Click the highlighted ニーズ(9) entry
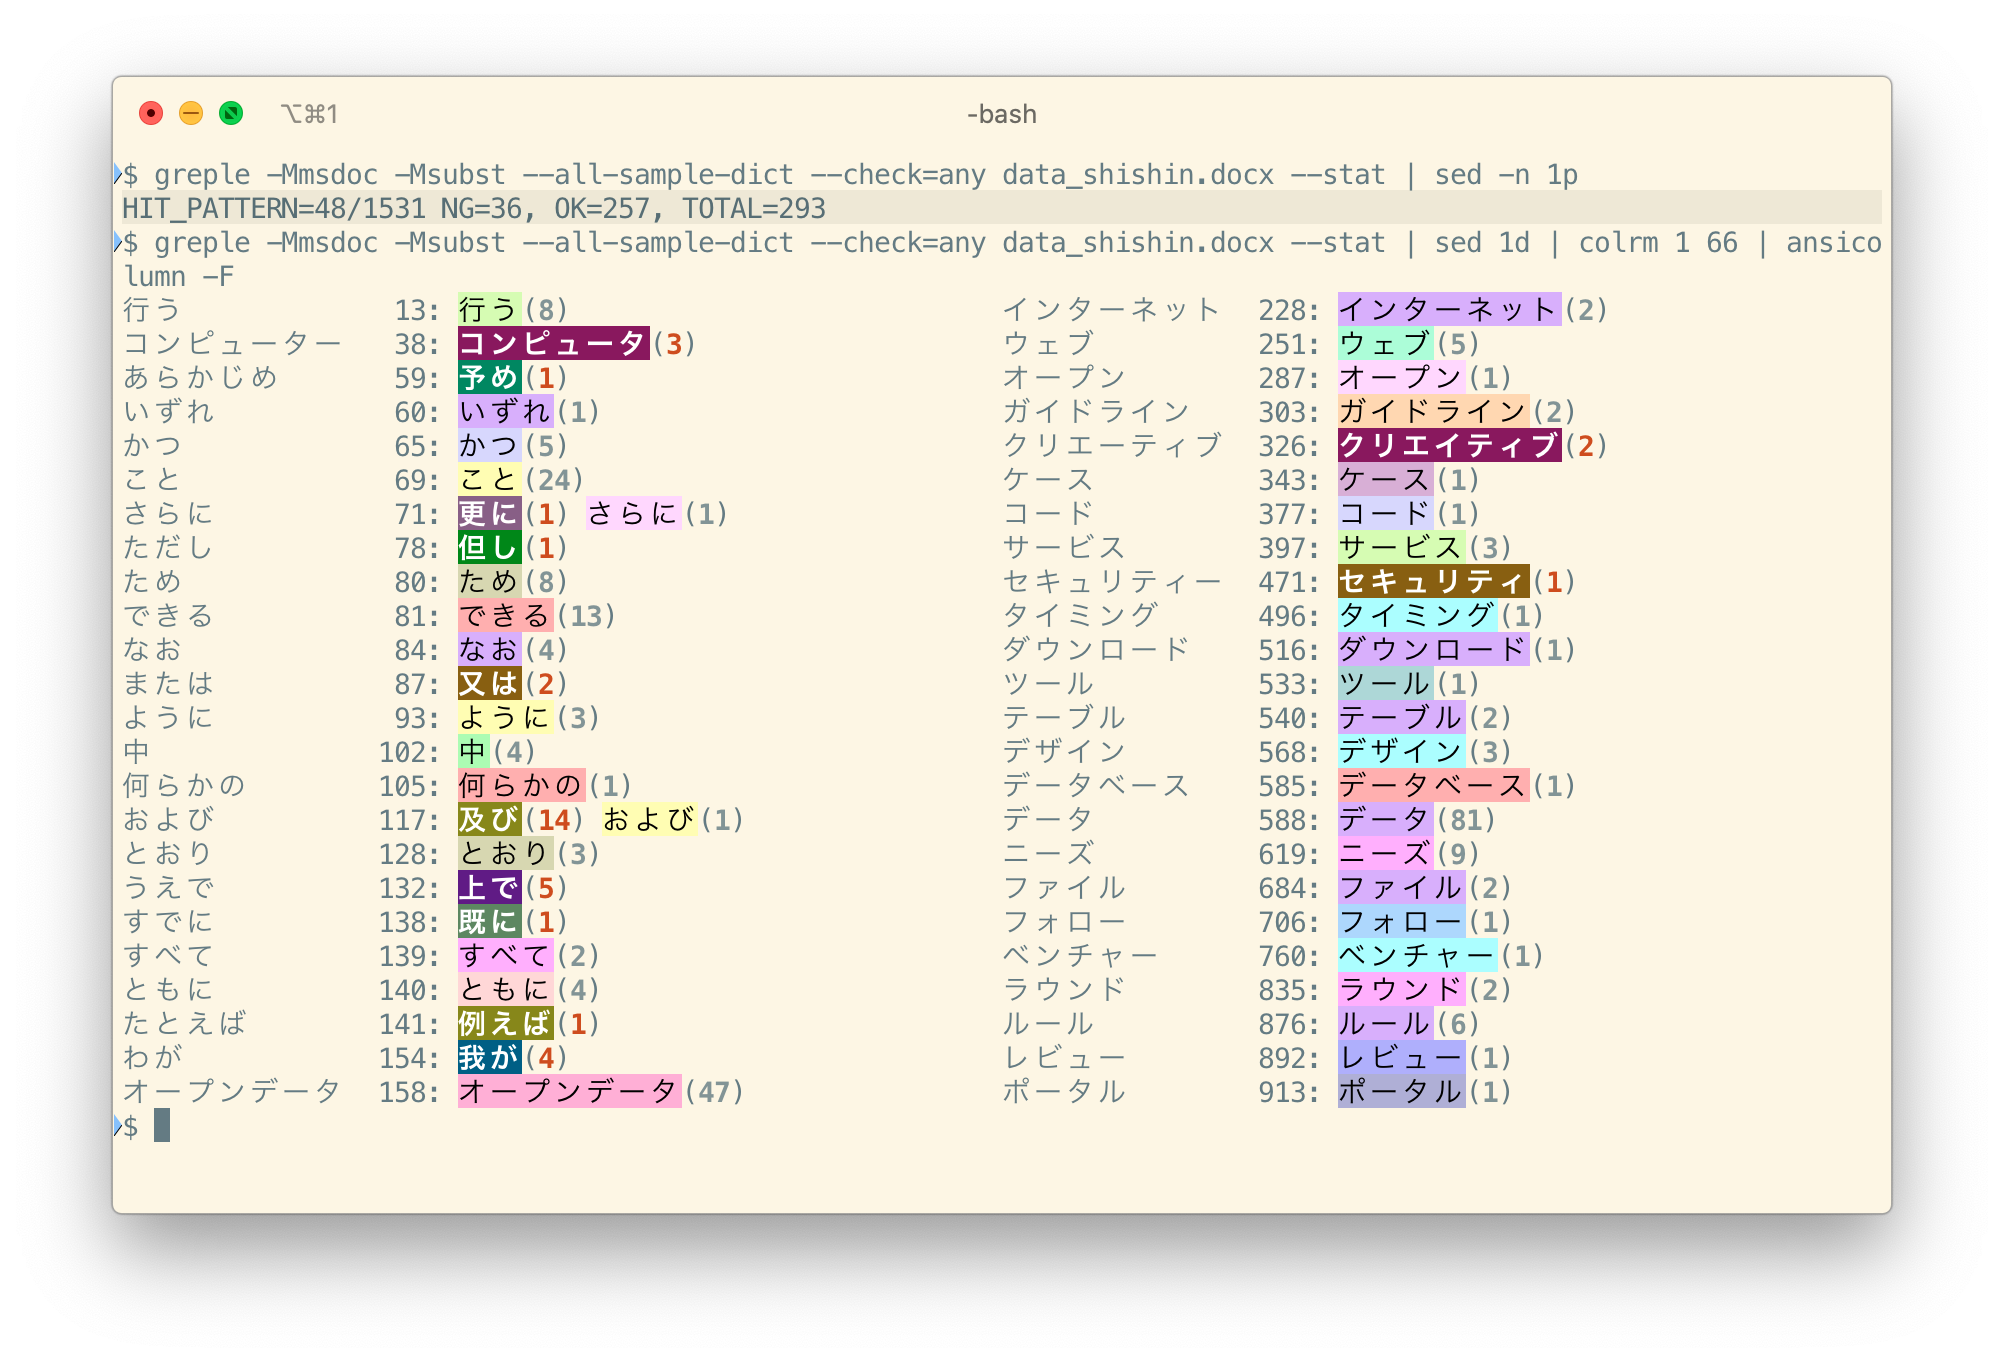The image size is (2004, 1362). (x=1385, y=854)
